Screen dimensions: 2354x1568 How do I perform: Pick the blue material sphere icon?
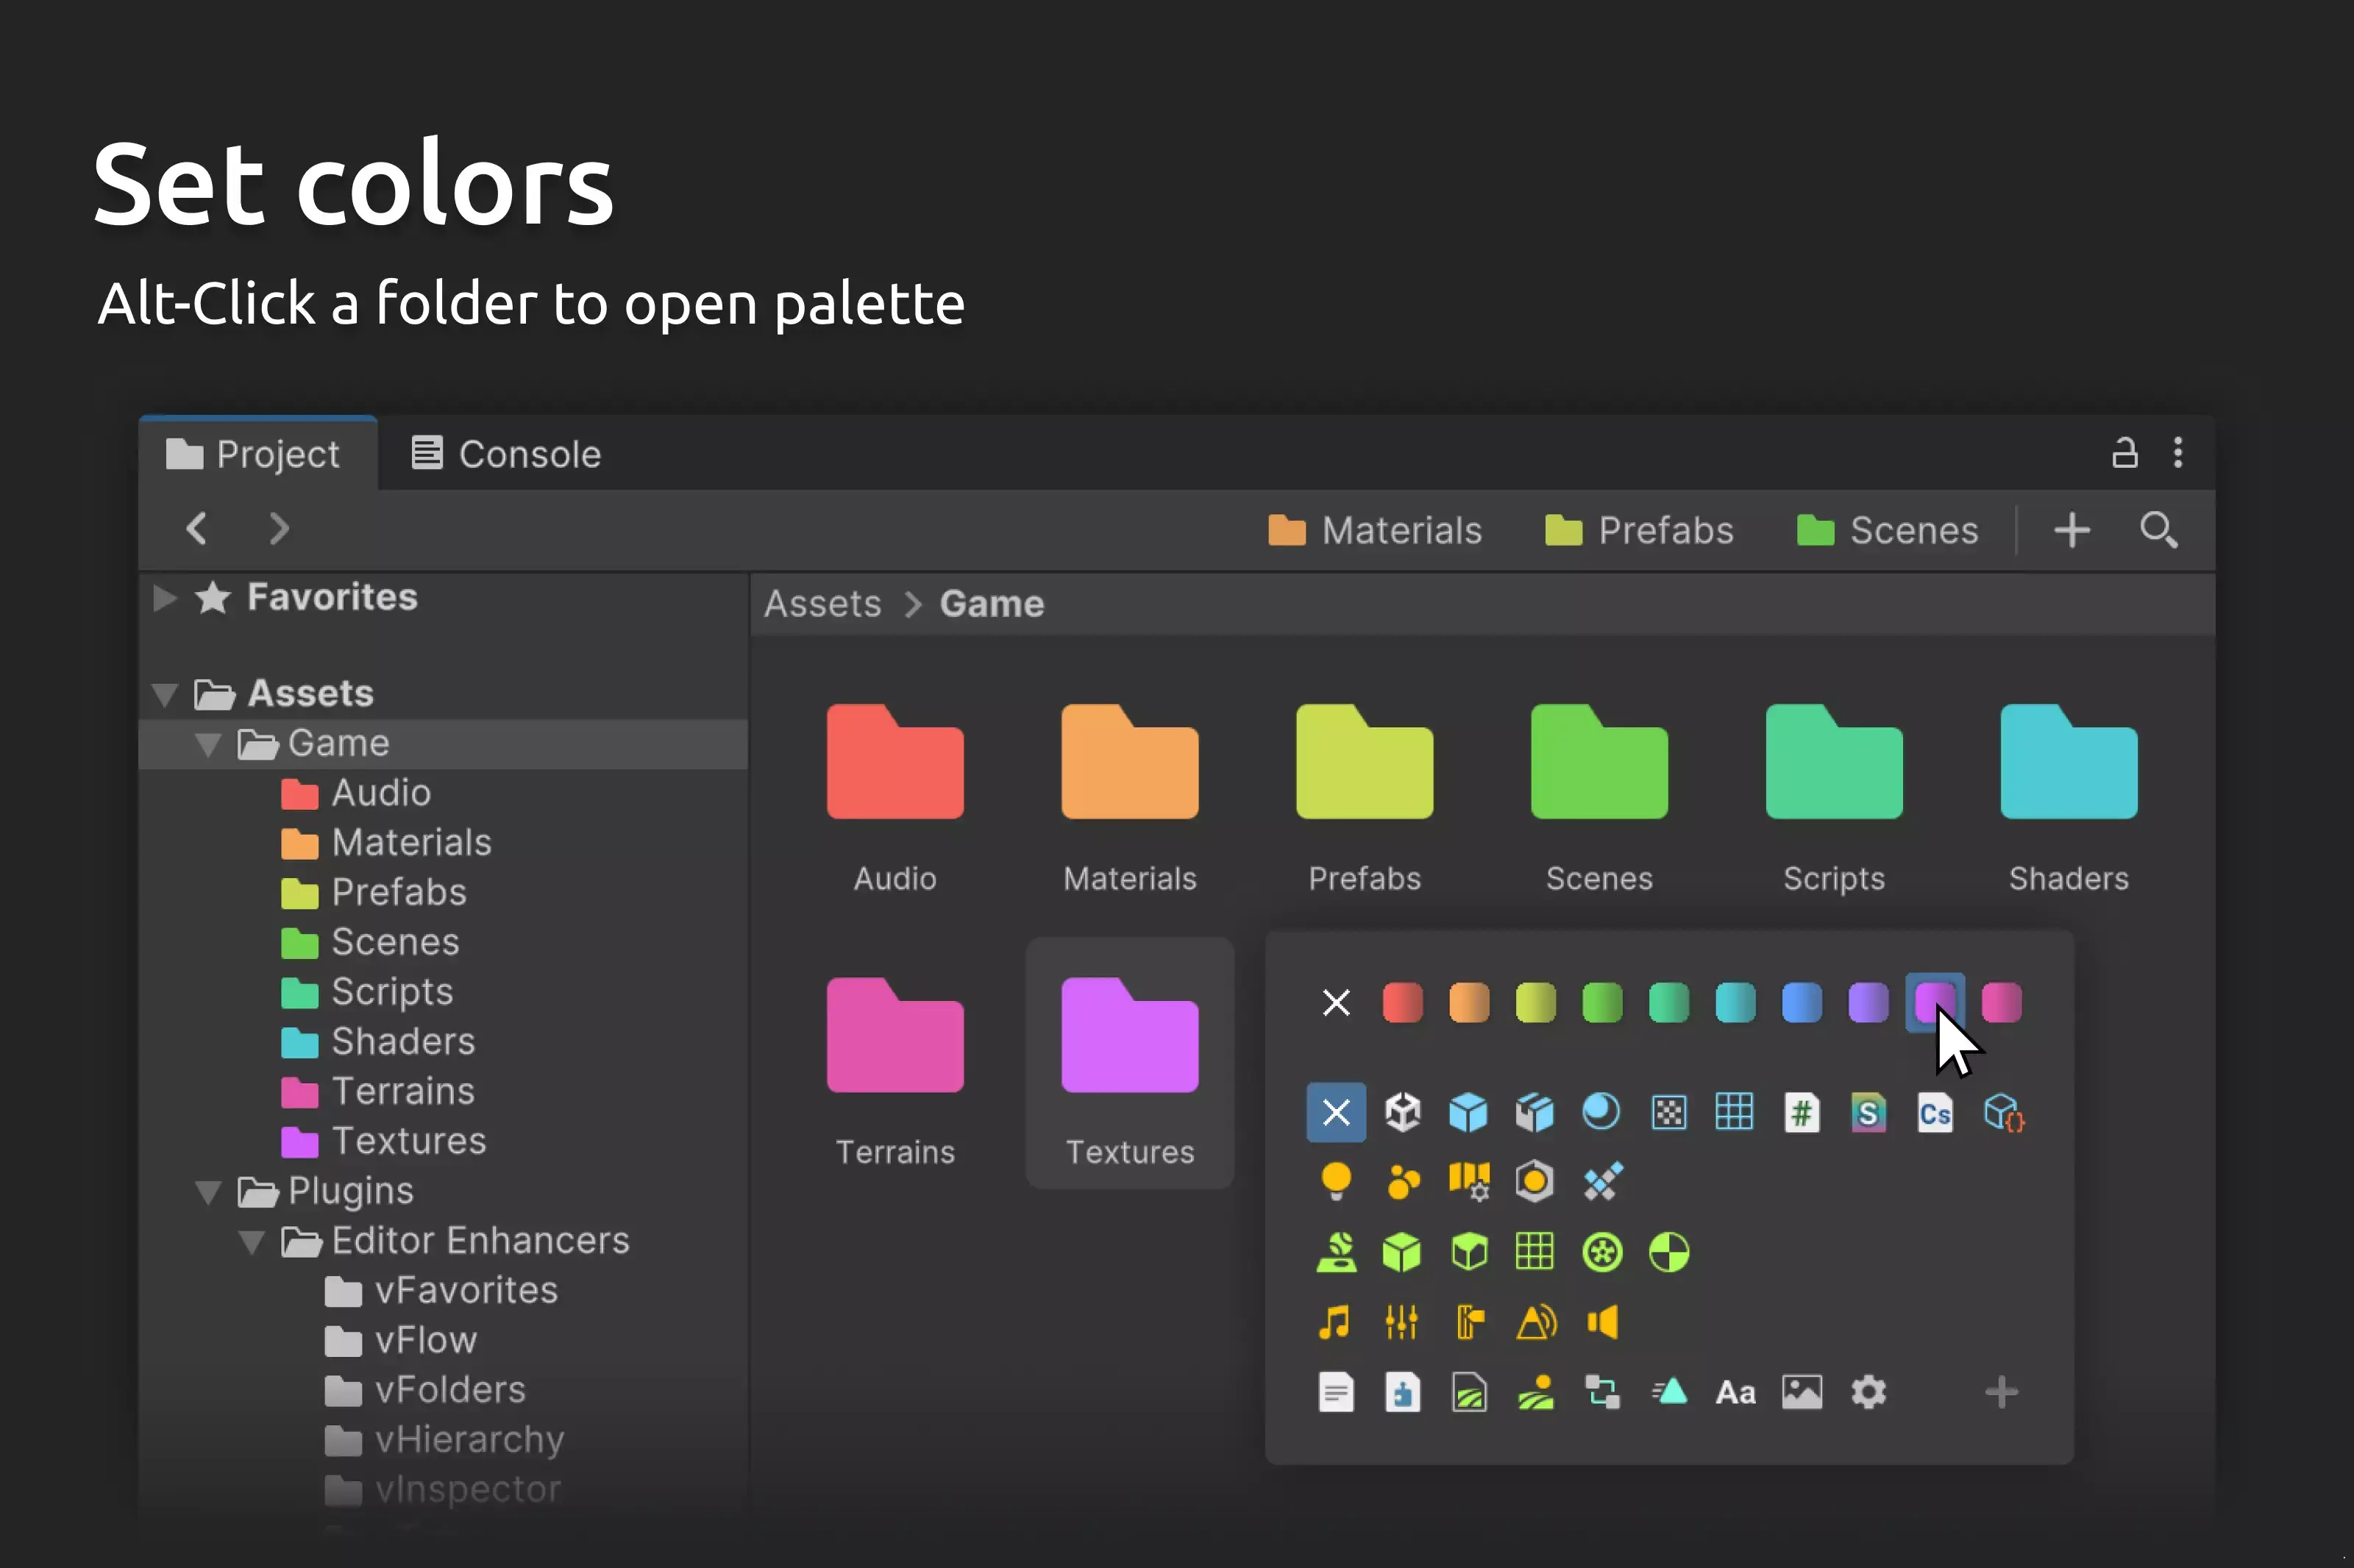click(x=1601, y=1112)
